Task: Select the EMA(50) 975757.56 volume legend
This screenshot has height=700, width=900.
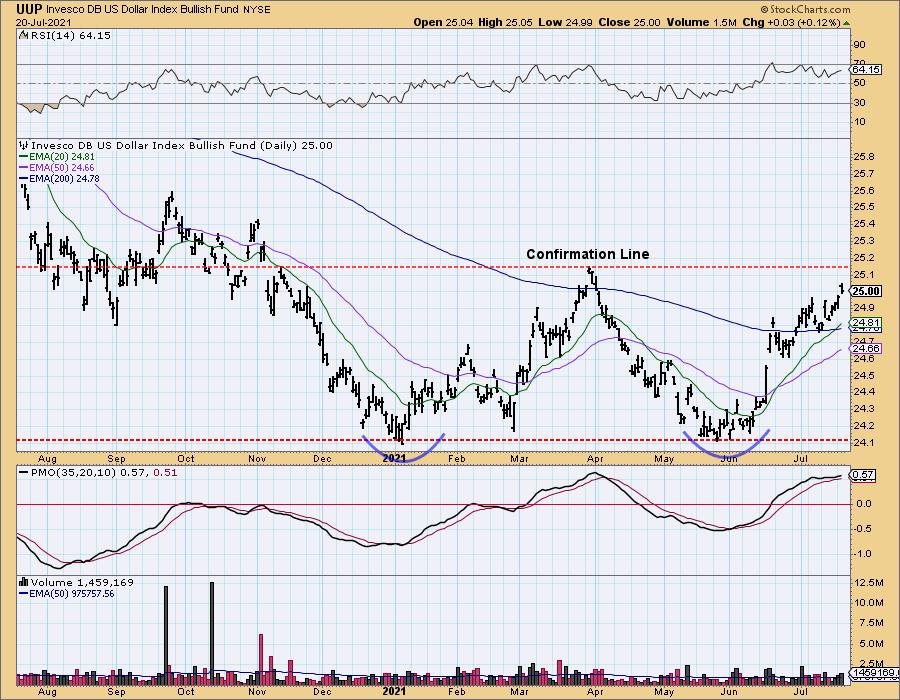Action: pos(71,594)
